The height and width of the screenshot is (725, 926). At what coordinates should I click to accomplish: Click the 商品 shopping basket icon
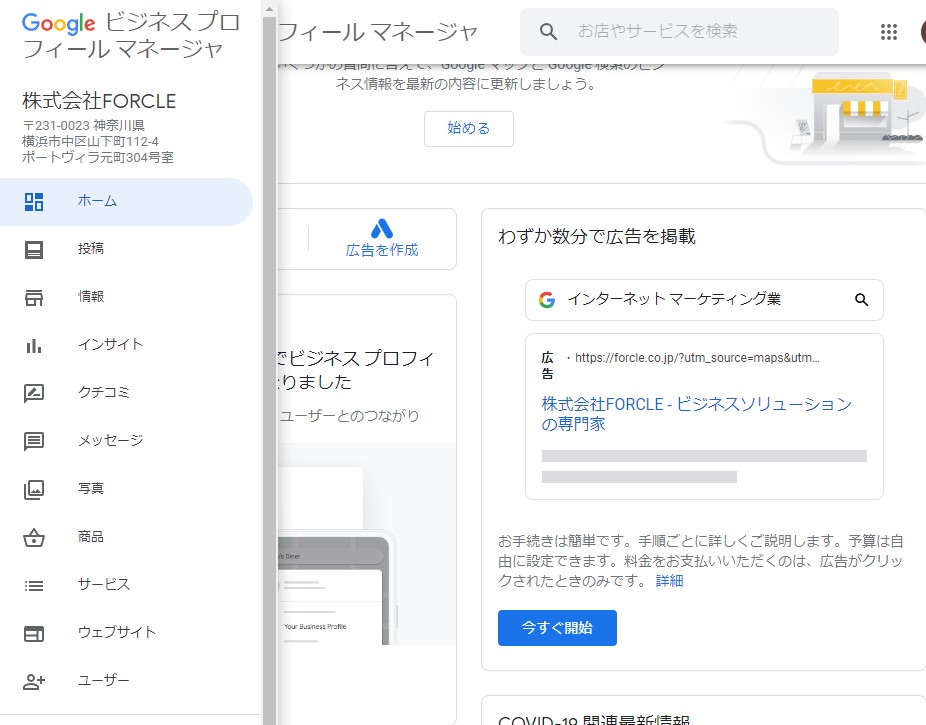(x=34, y=537)
